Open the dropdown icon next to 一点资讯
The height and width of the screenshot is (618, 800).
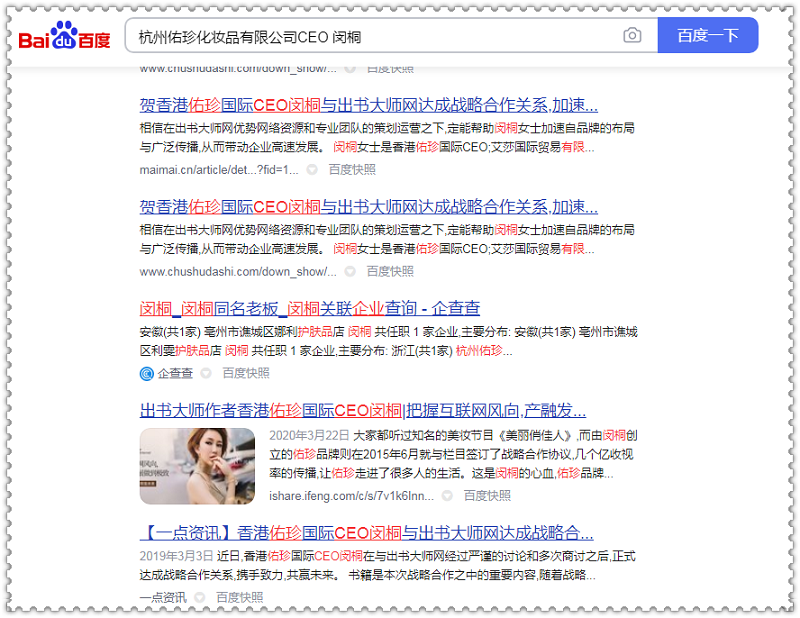point(200,598)
